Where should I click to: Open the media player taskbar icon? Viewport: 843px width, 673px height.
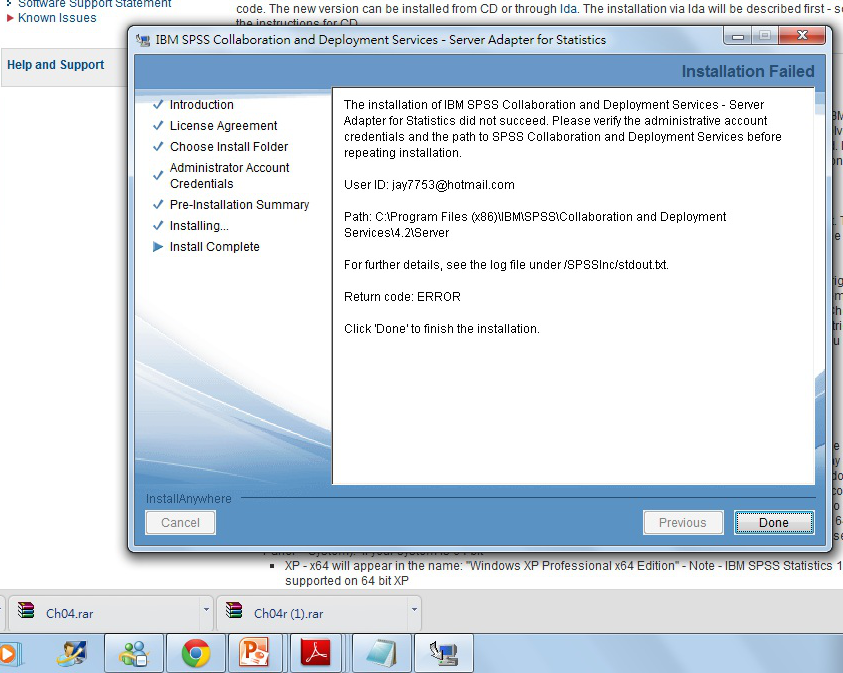point(11,654)
